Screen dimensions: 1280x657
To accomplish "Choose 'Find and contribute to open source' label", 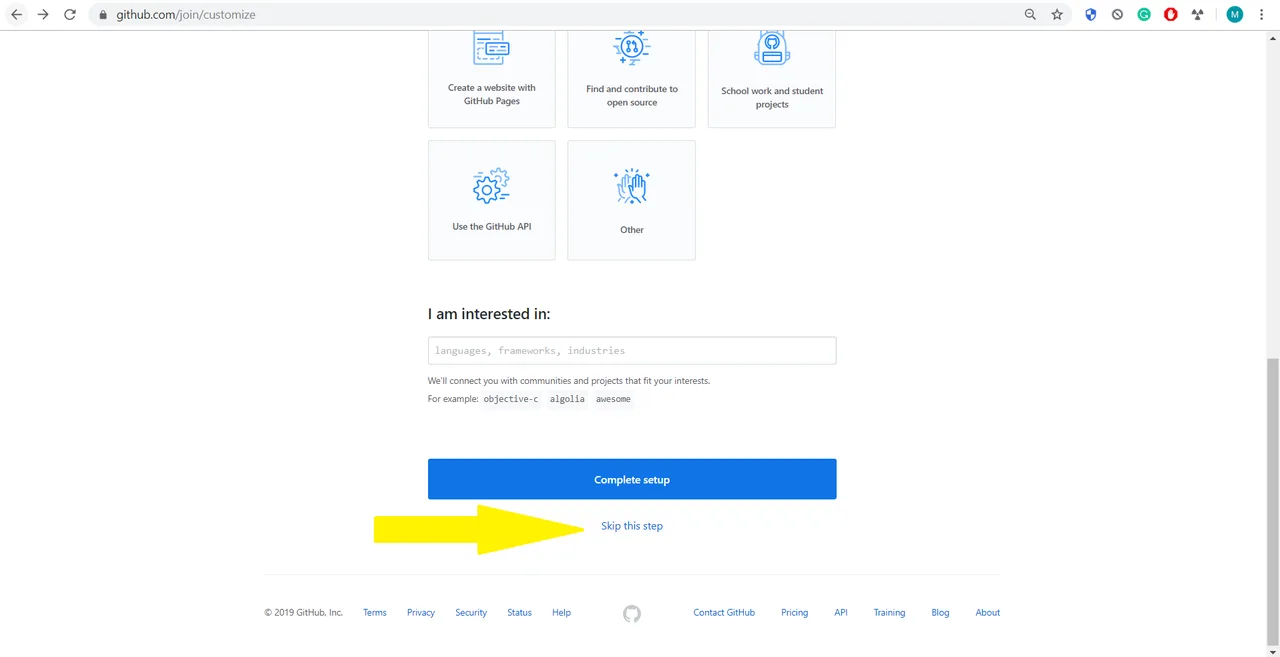I will (x=632, y=96).
